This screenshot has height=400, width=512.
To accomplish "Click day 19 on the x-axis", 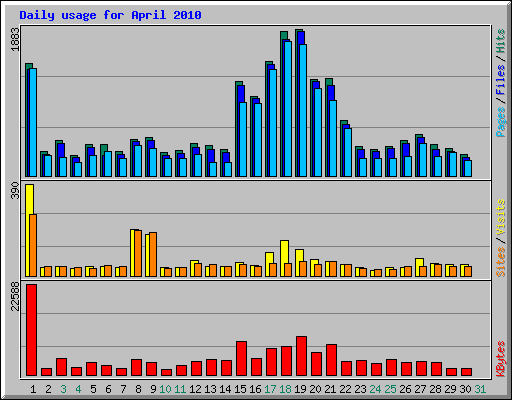I will [x=300, y=389].
